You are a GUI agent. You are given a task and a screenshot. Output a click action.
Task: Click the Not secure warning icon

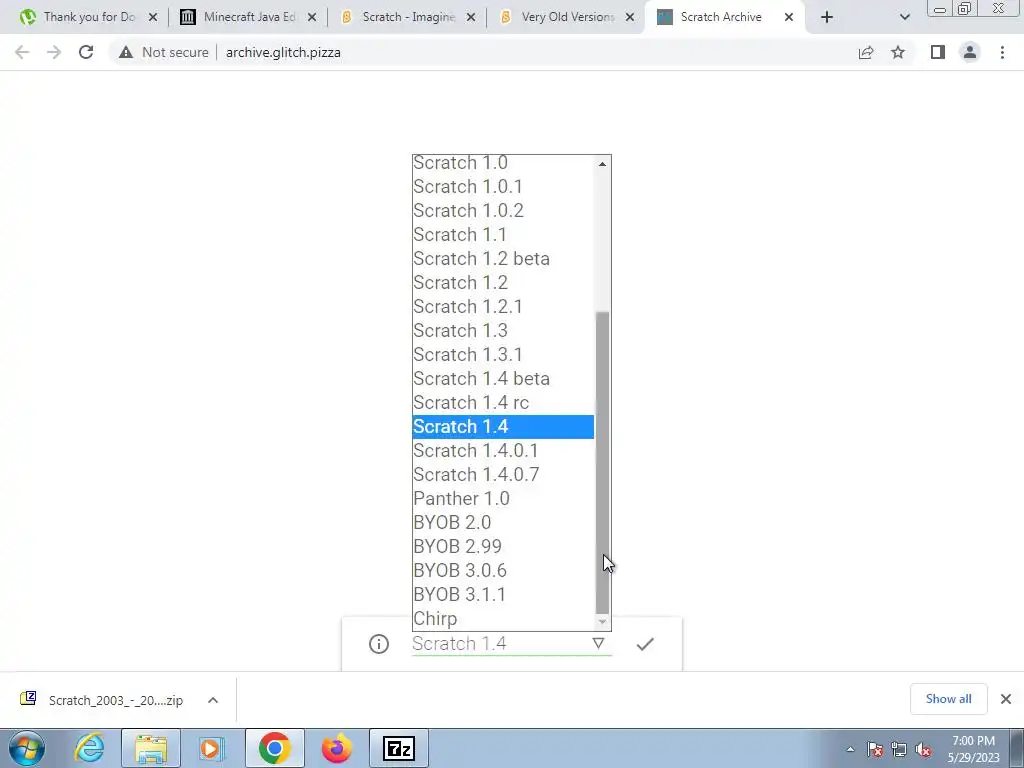click(x=126, y=52)
